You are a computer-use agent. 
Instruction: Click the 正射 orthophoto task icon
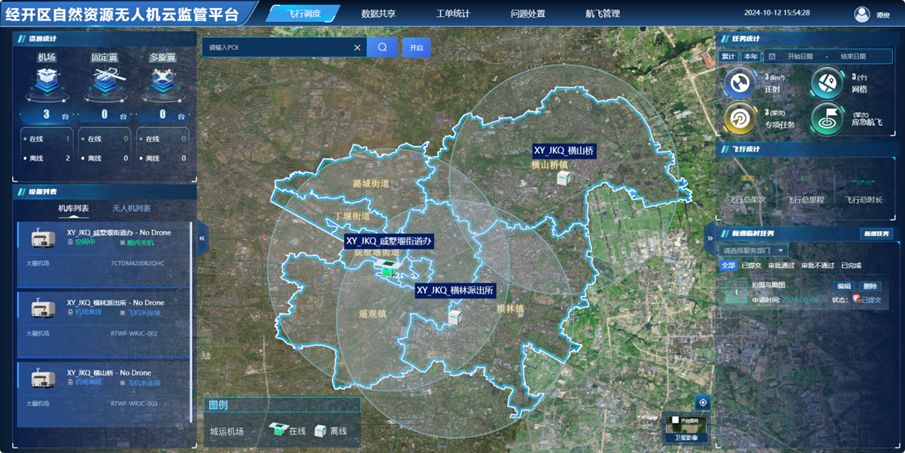[x=739, y=84]
